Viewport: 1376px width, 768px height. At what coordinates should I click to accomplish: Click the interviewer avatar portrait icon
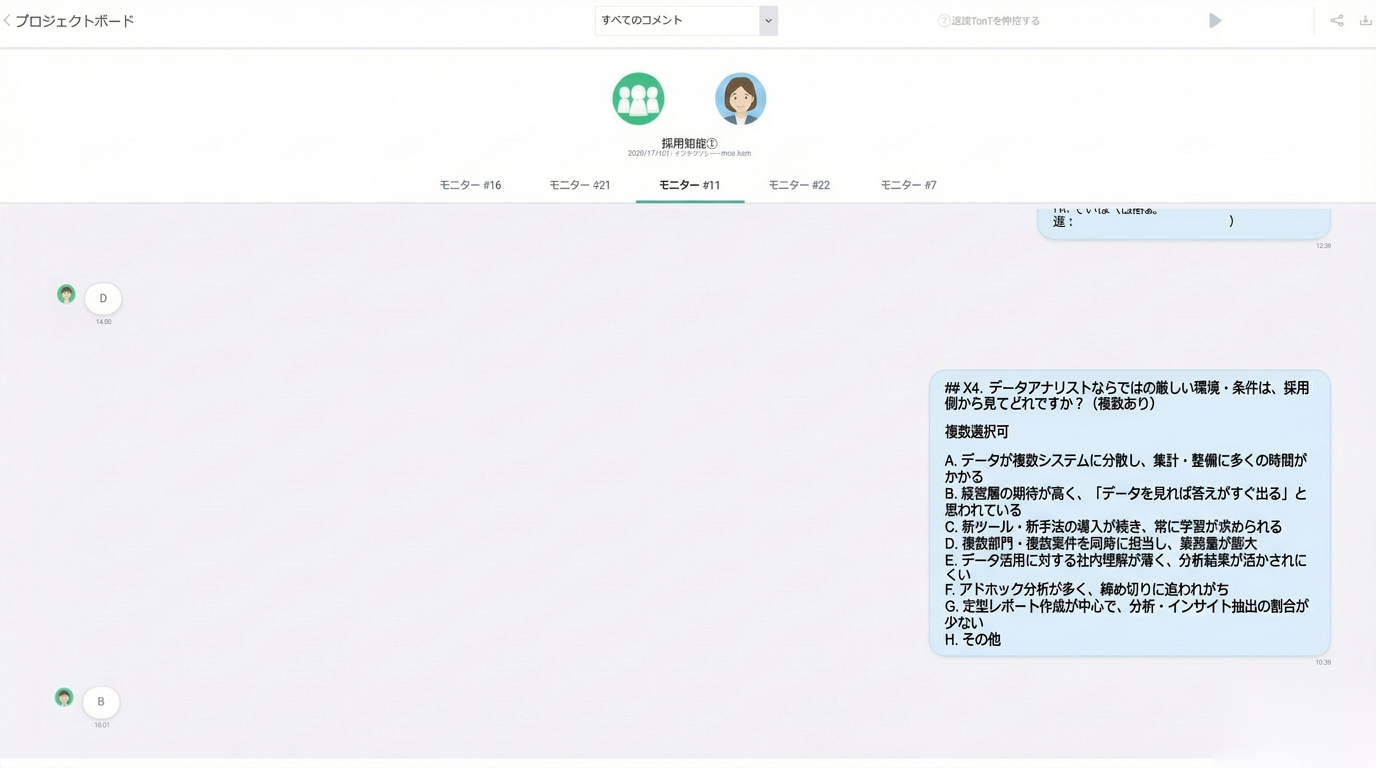(740, 98)
